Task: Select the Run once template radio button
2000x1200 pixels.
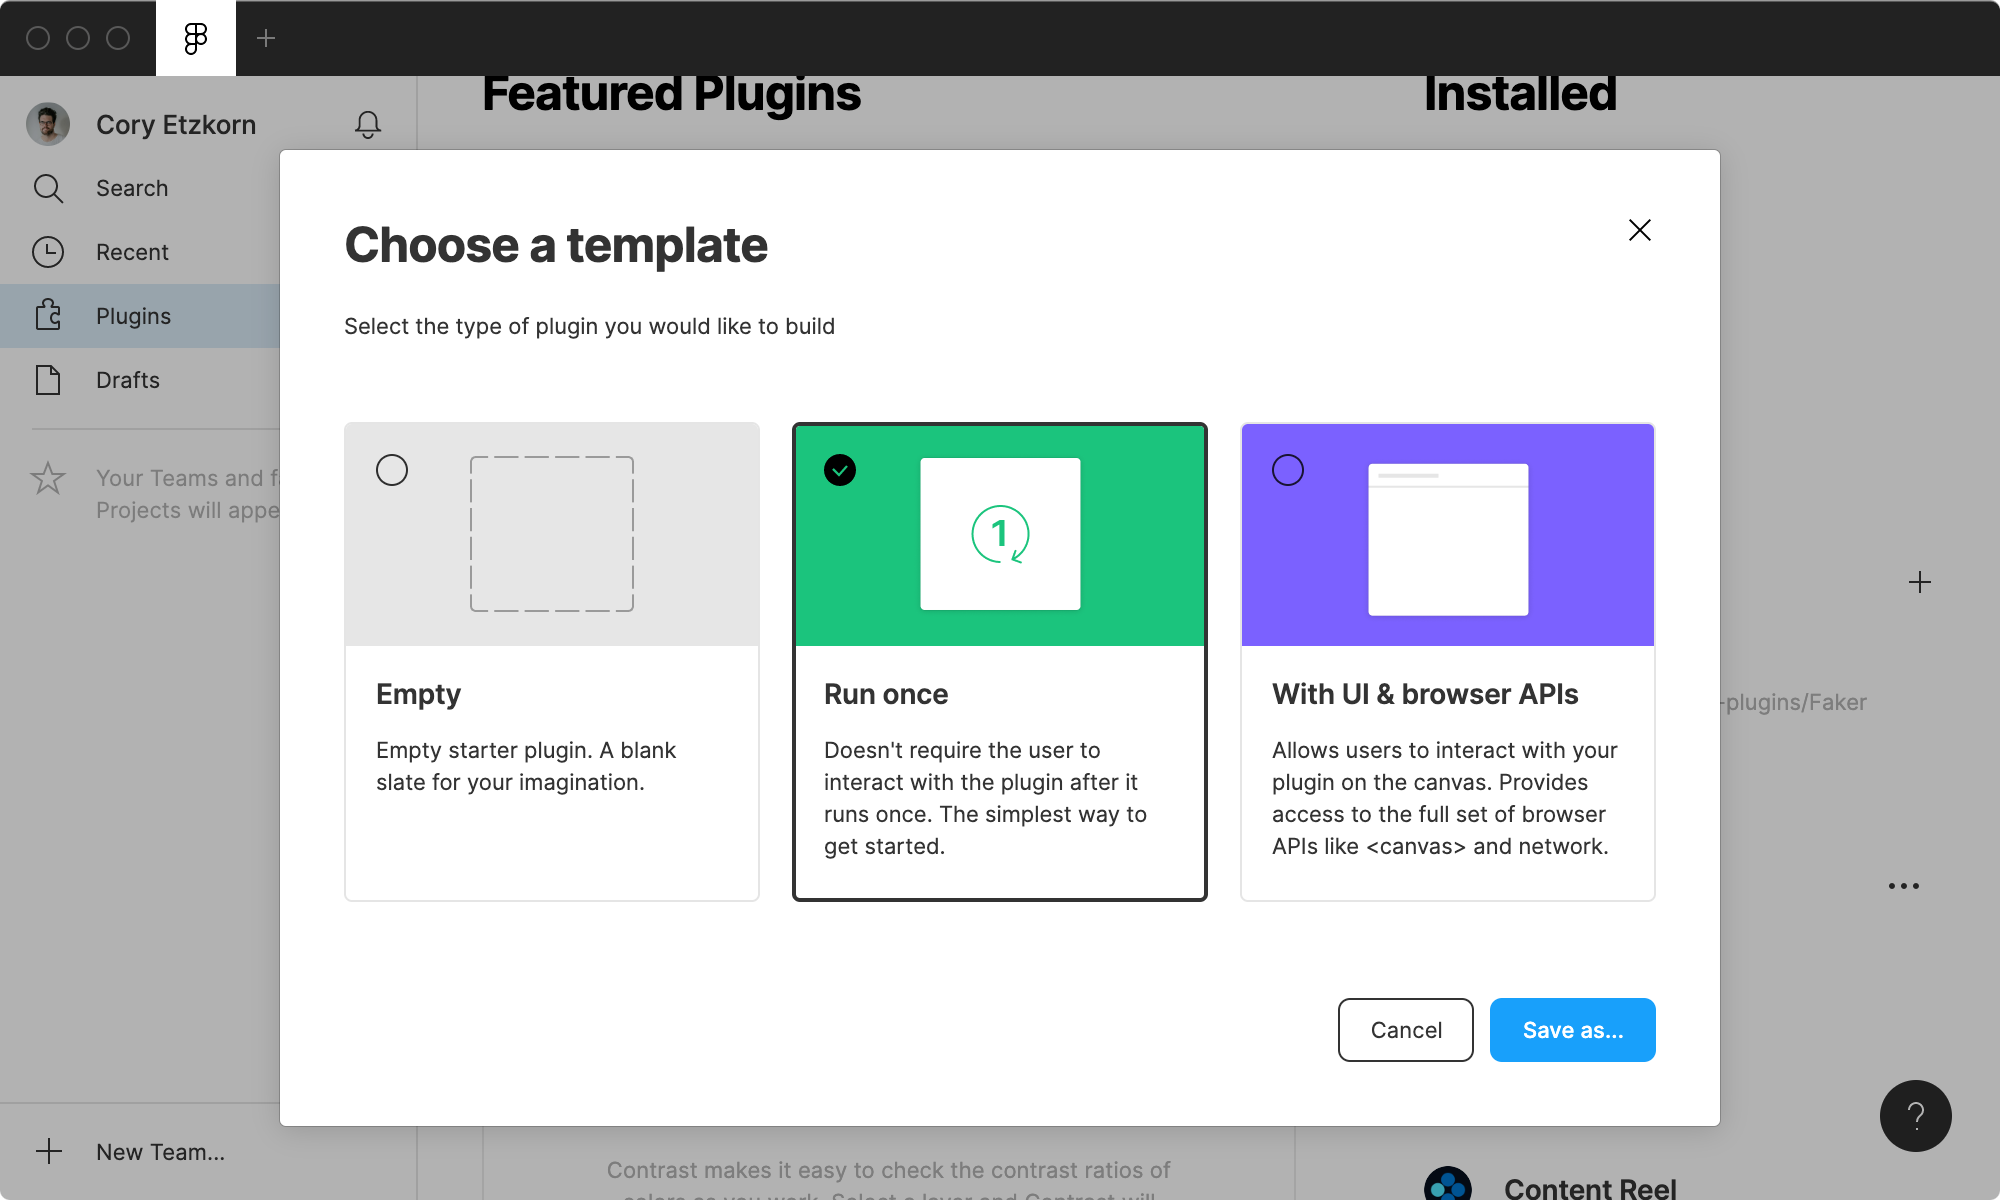Action: [x=840, y=470]
